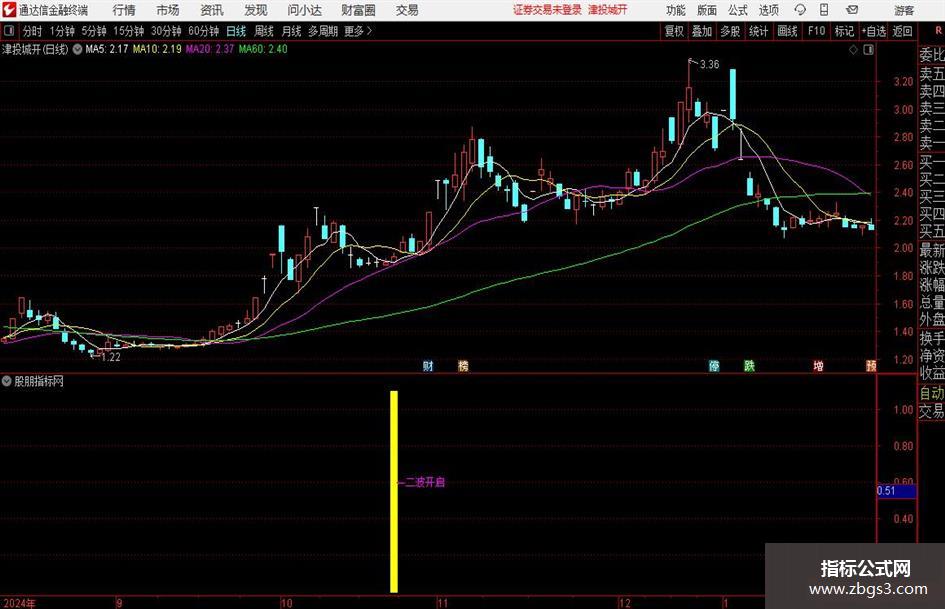This screenshot has width=945, height=609.
Task: Switch to 5分钟 chart period
Action: tap(94, 31)
